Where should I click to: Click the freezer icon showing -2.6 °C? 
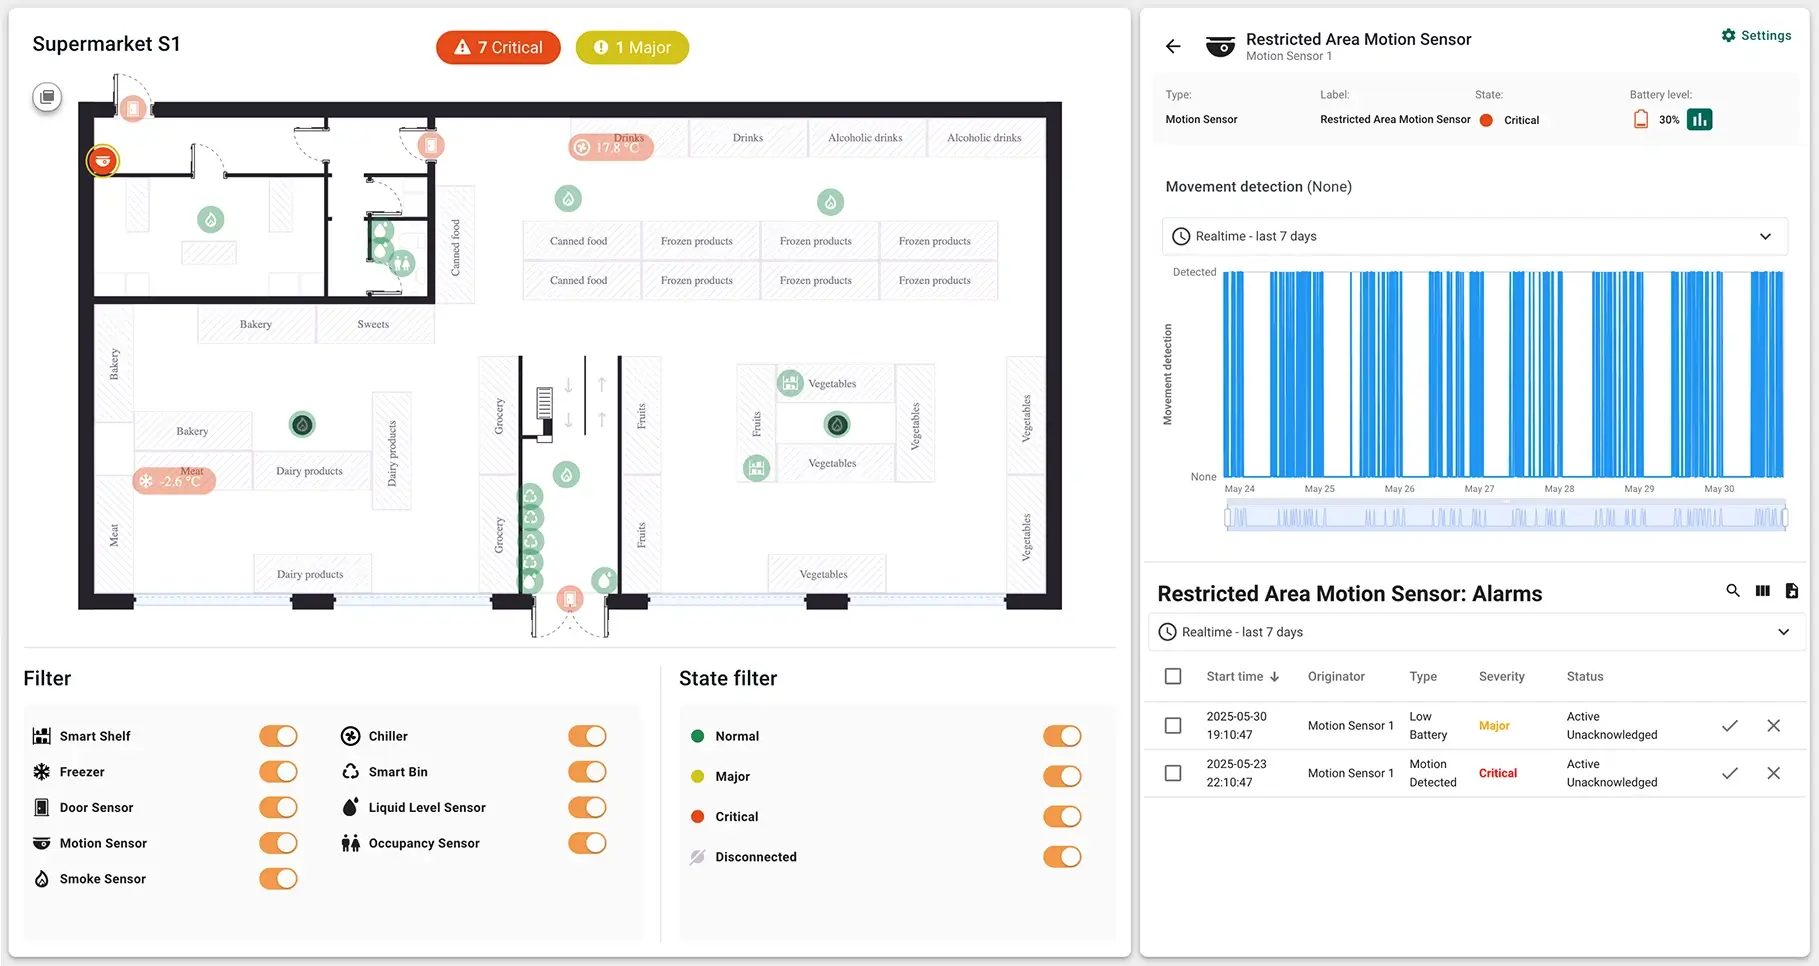pos(147,481)
